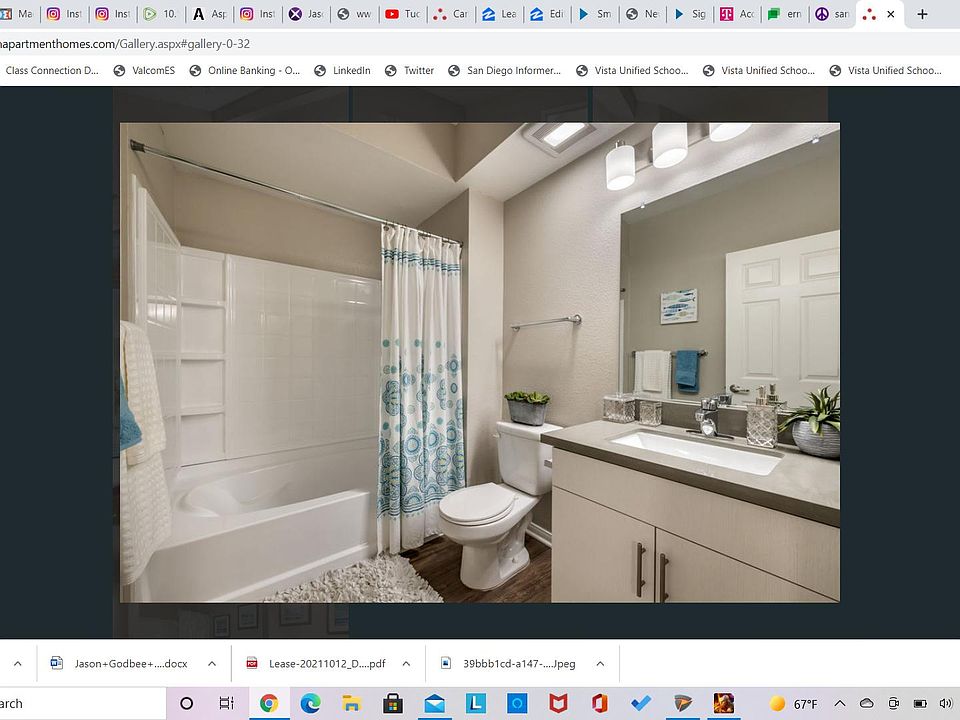
Task: Switch to the 'Jas' tab
Action: 307,13
